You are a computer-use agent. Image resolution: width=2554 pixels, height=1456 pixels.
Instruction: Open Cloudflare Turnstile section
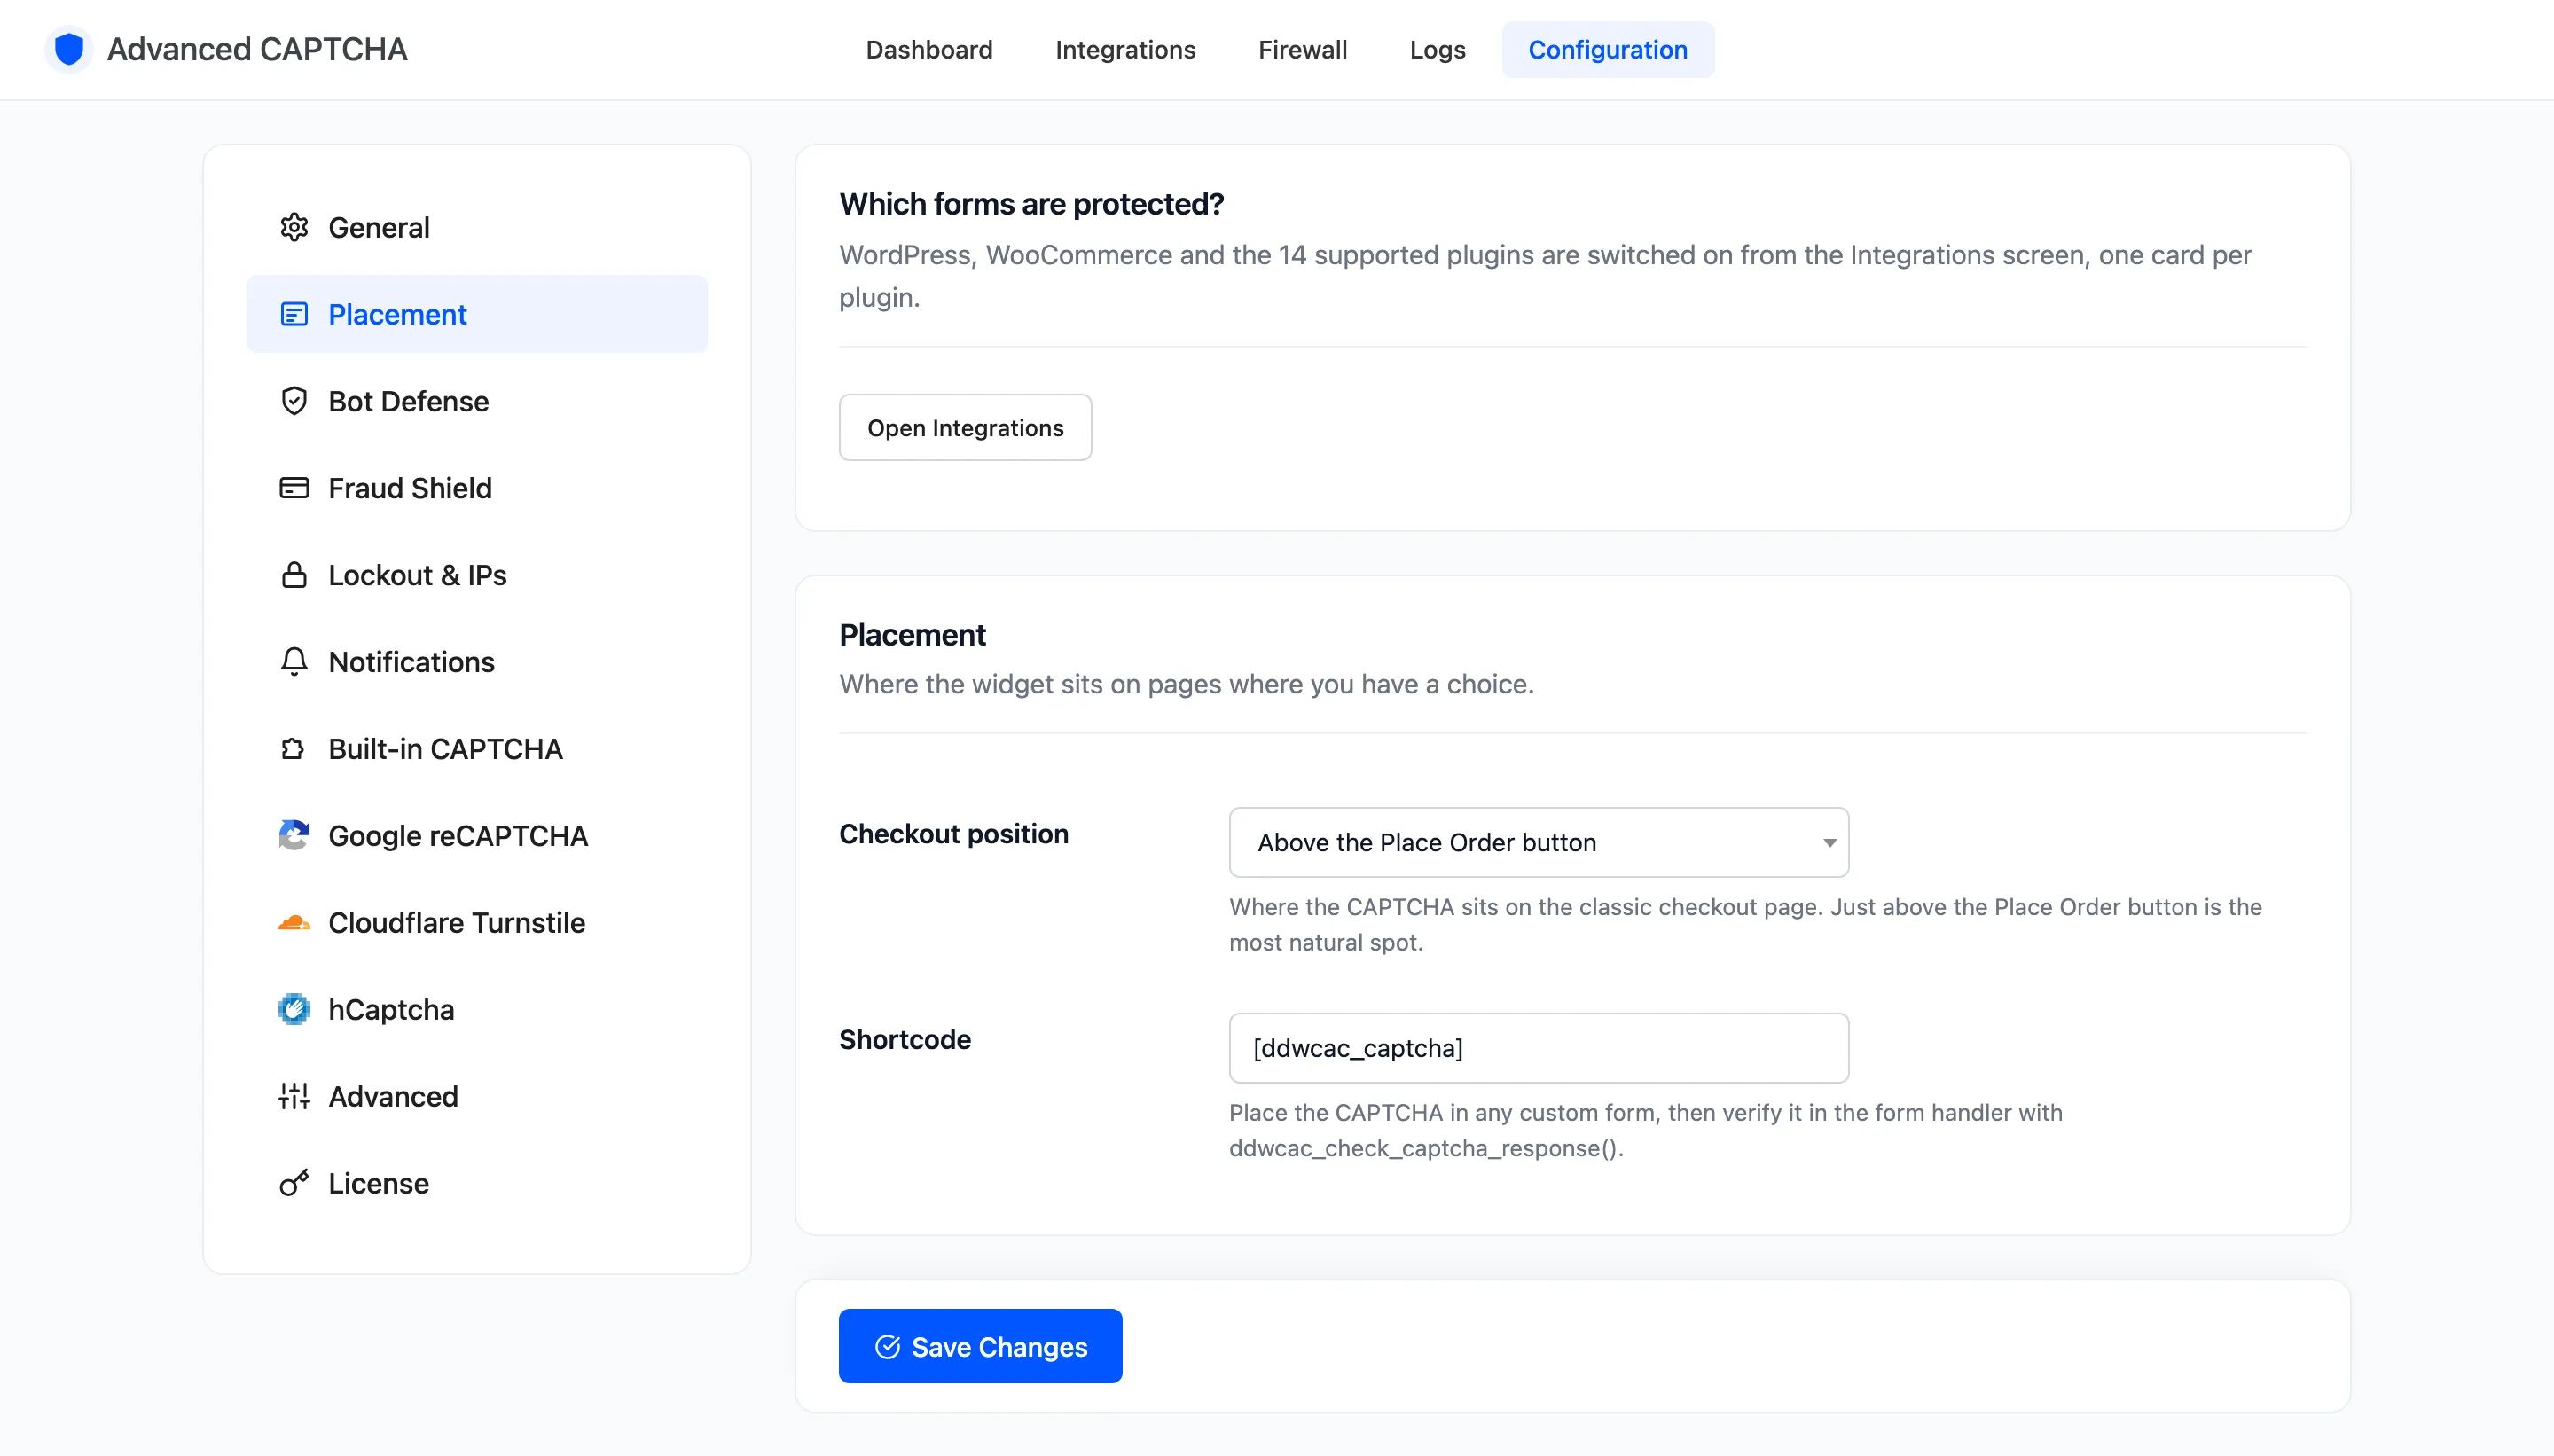tap(477, 922)
